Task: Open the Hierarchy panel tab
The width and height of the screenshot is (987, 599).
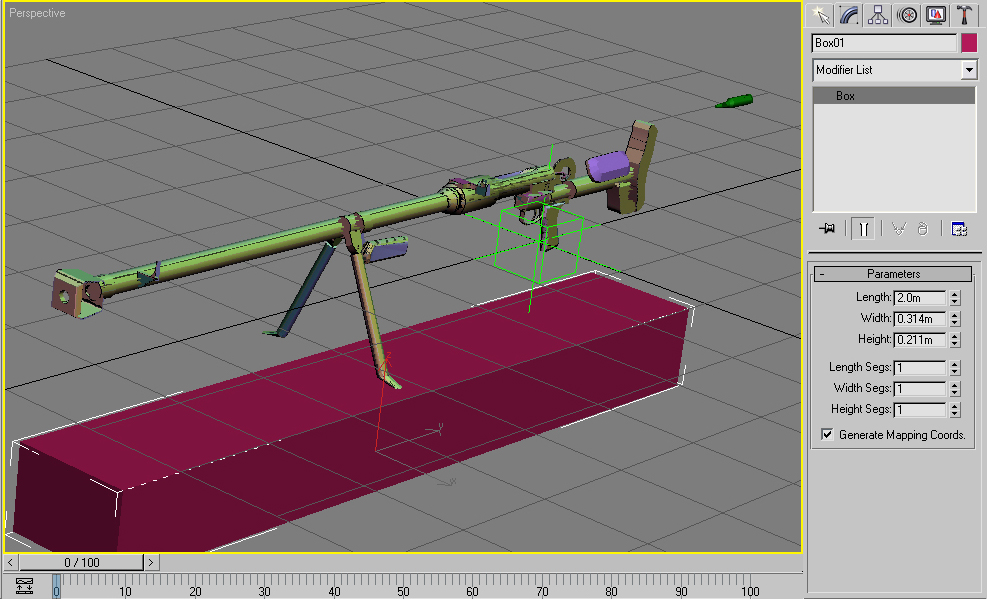Action: click(878, 15)
